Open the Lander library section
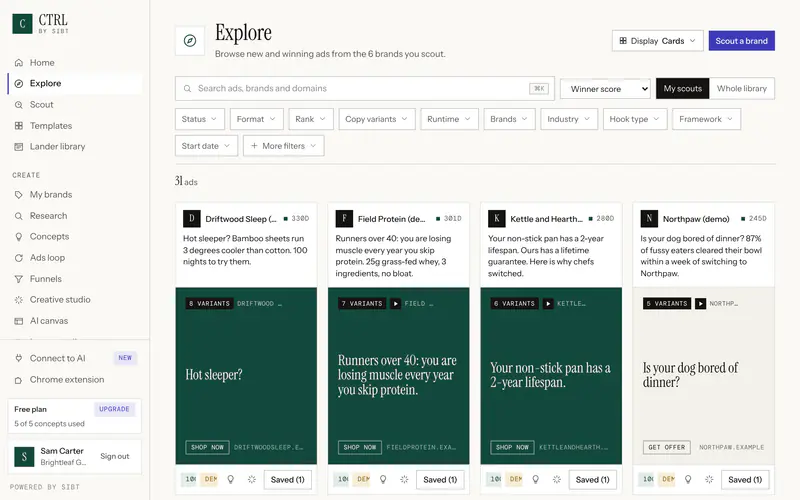800x500 pixels. click(74, 146)
